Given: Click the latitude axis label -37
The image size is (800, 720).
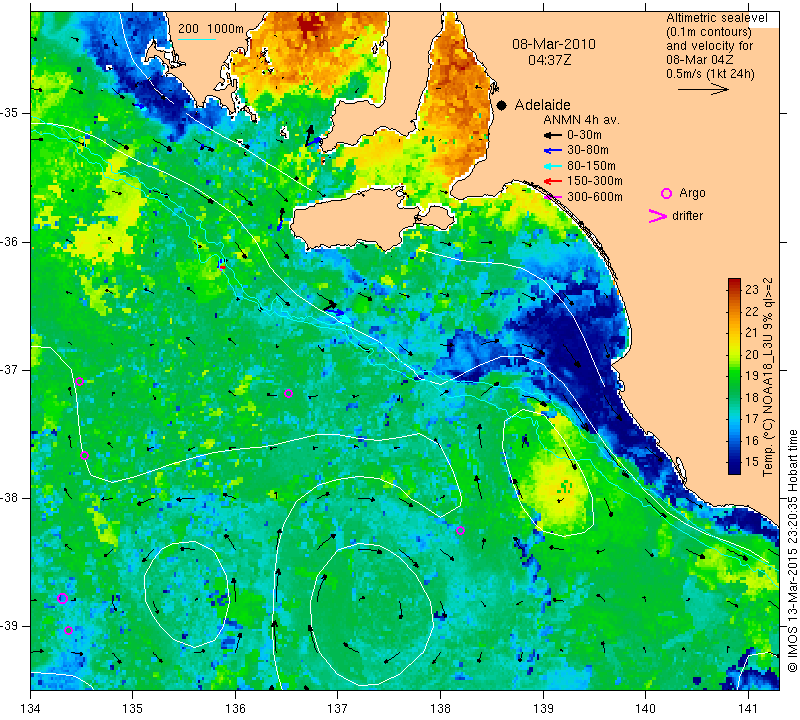Looking at the screenshot, I should [x=9, y=369].
